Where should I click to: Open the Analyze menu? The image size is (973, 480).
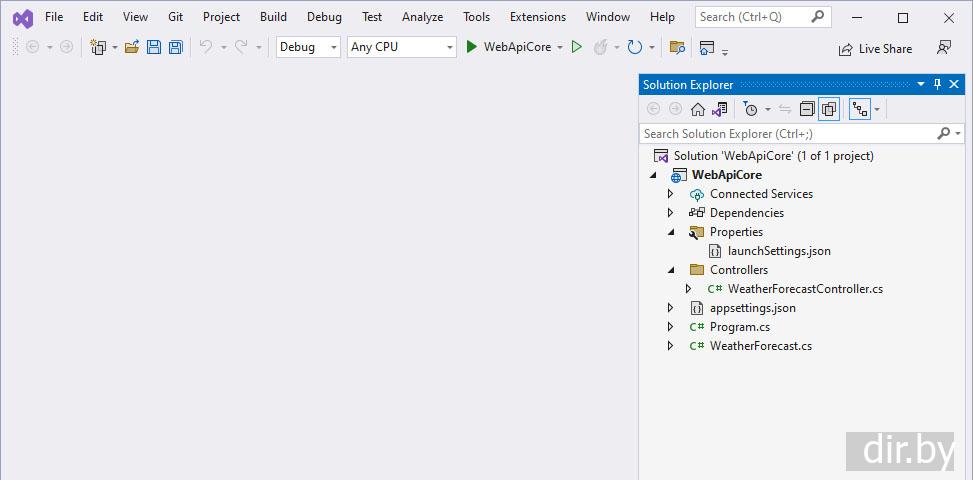[423, 17]
